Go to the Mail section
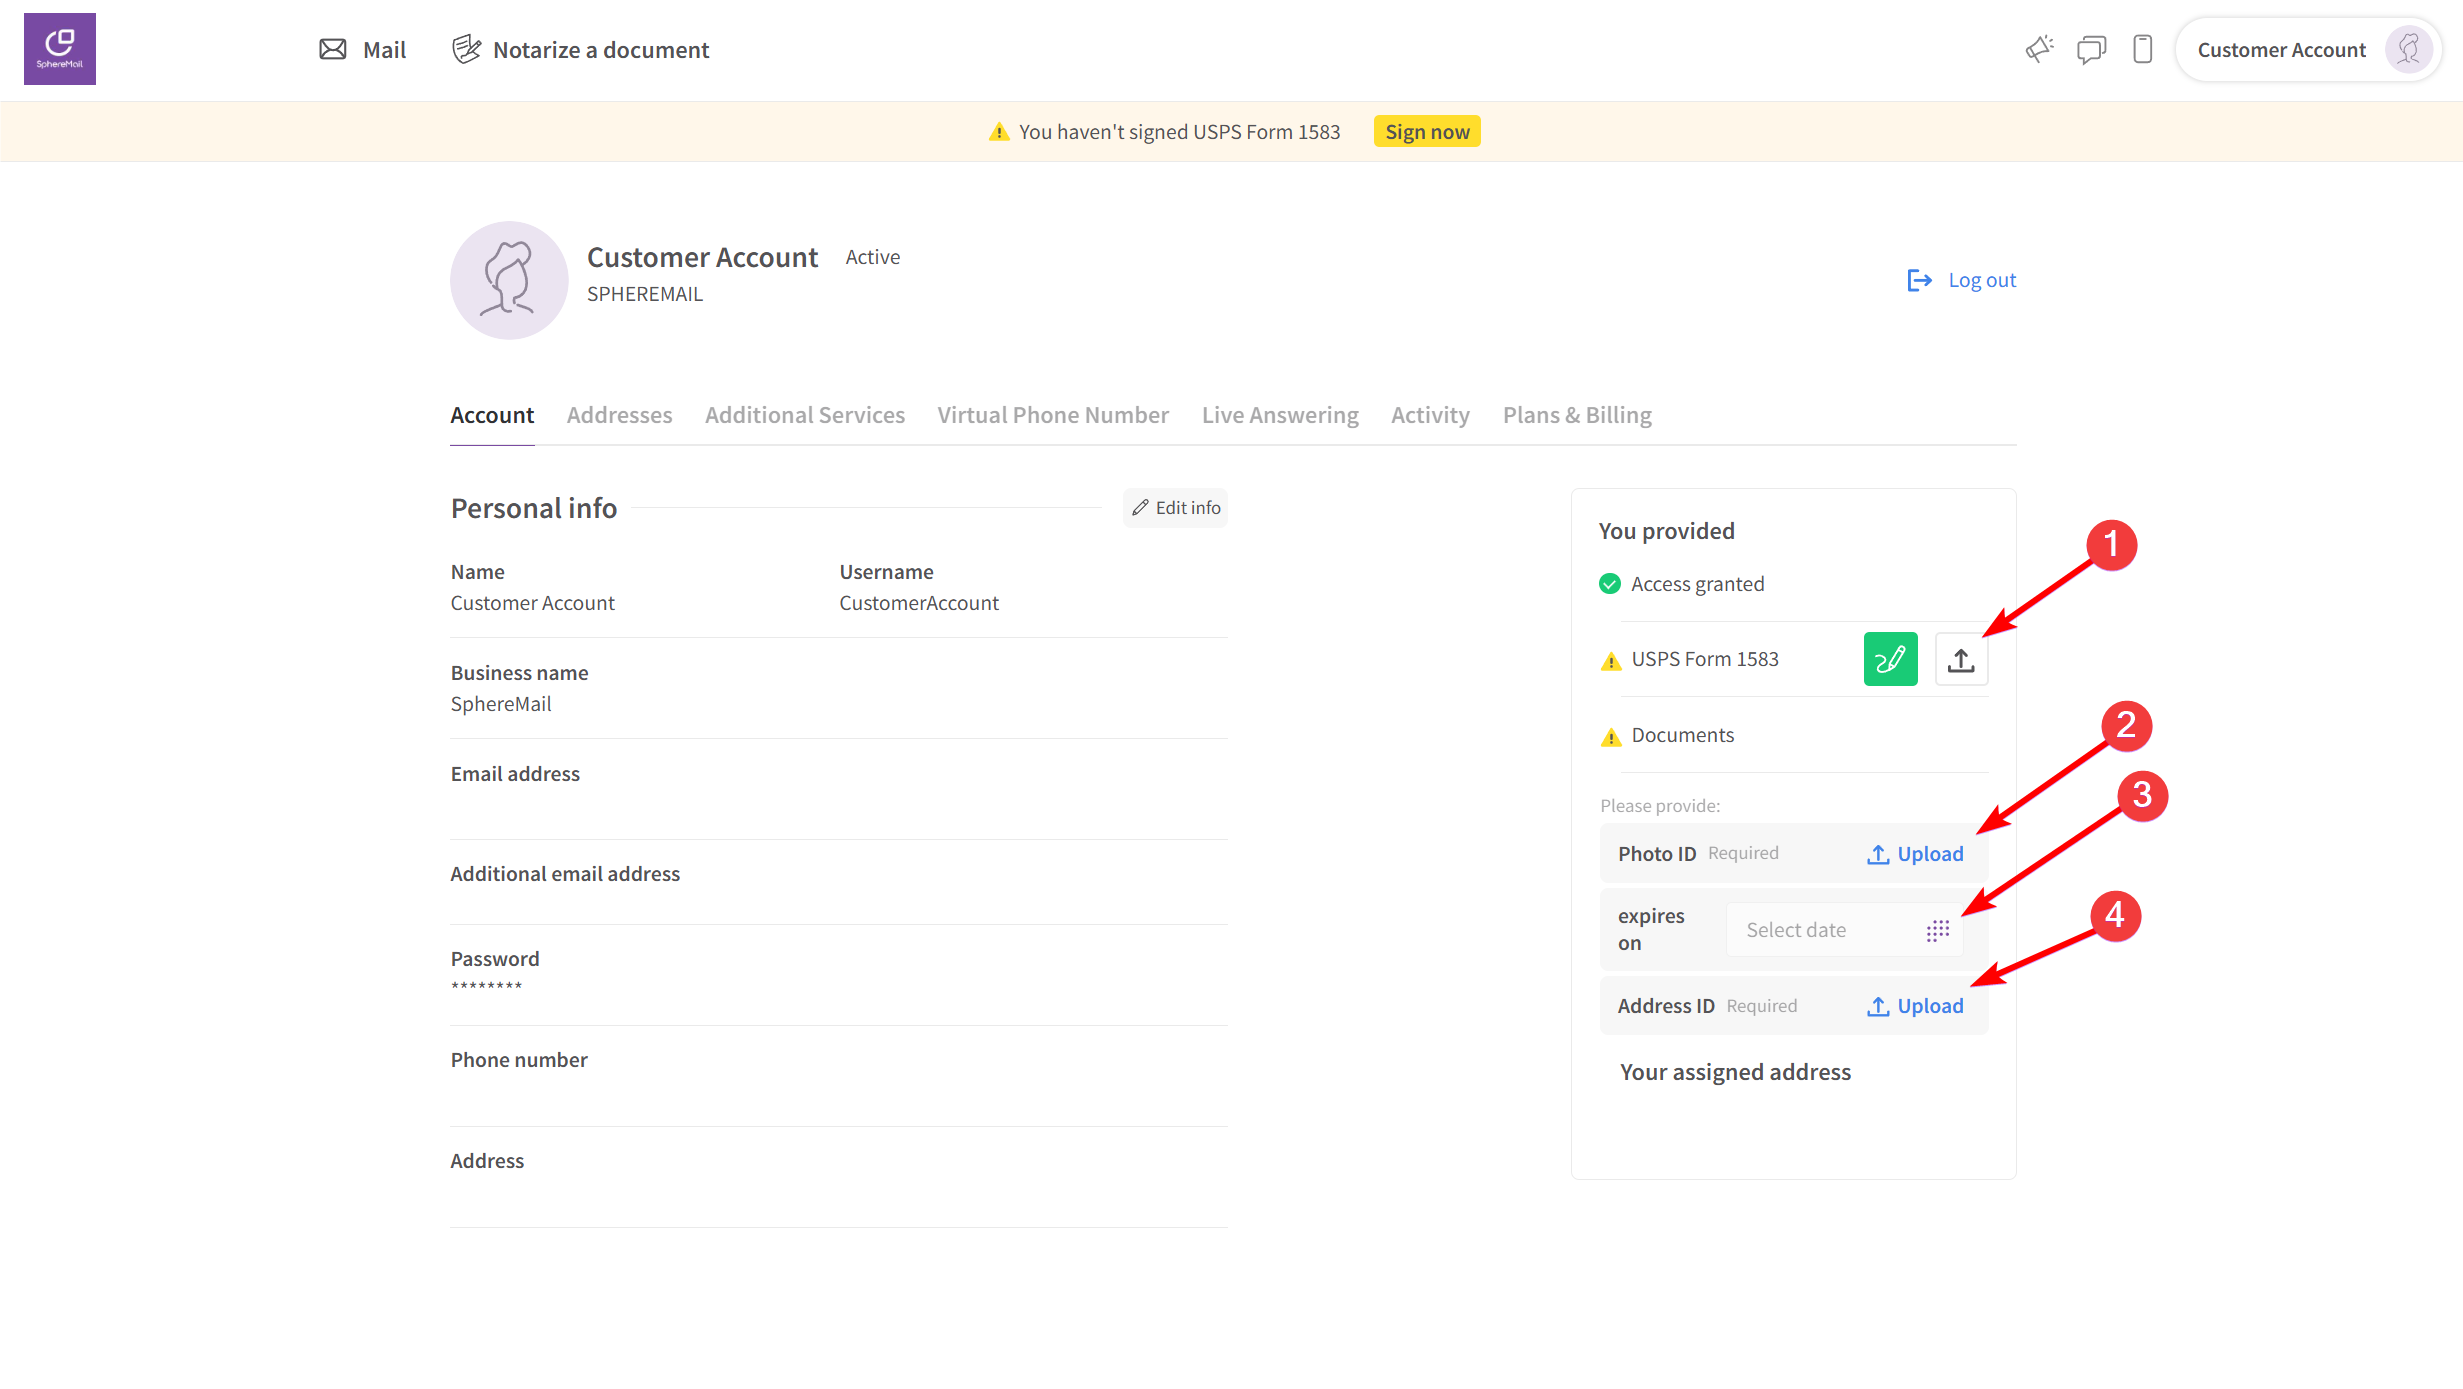2463x1389 pixels. coord(363,49)
